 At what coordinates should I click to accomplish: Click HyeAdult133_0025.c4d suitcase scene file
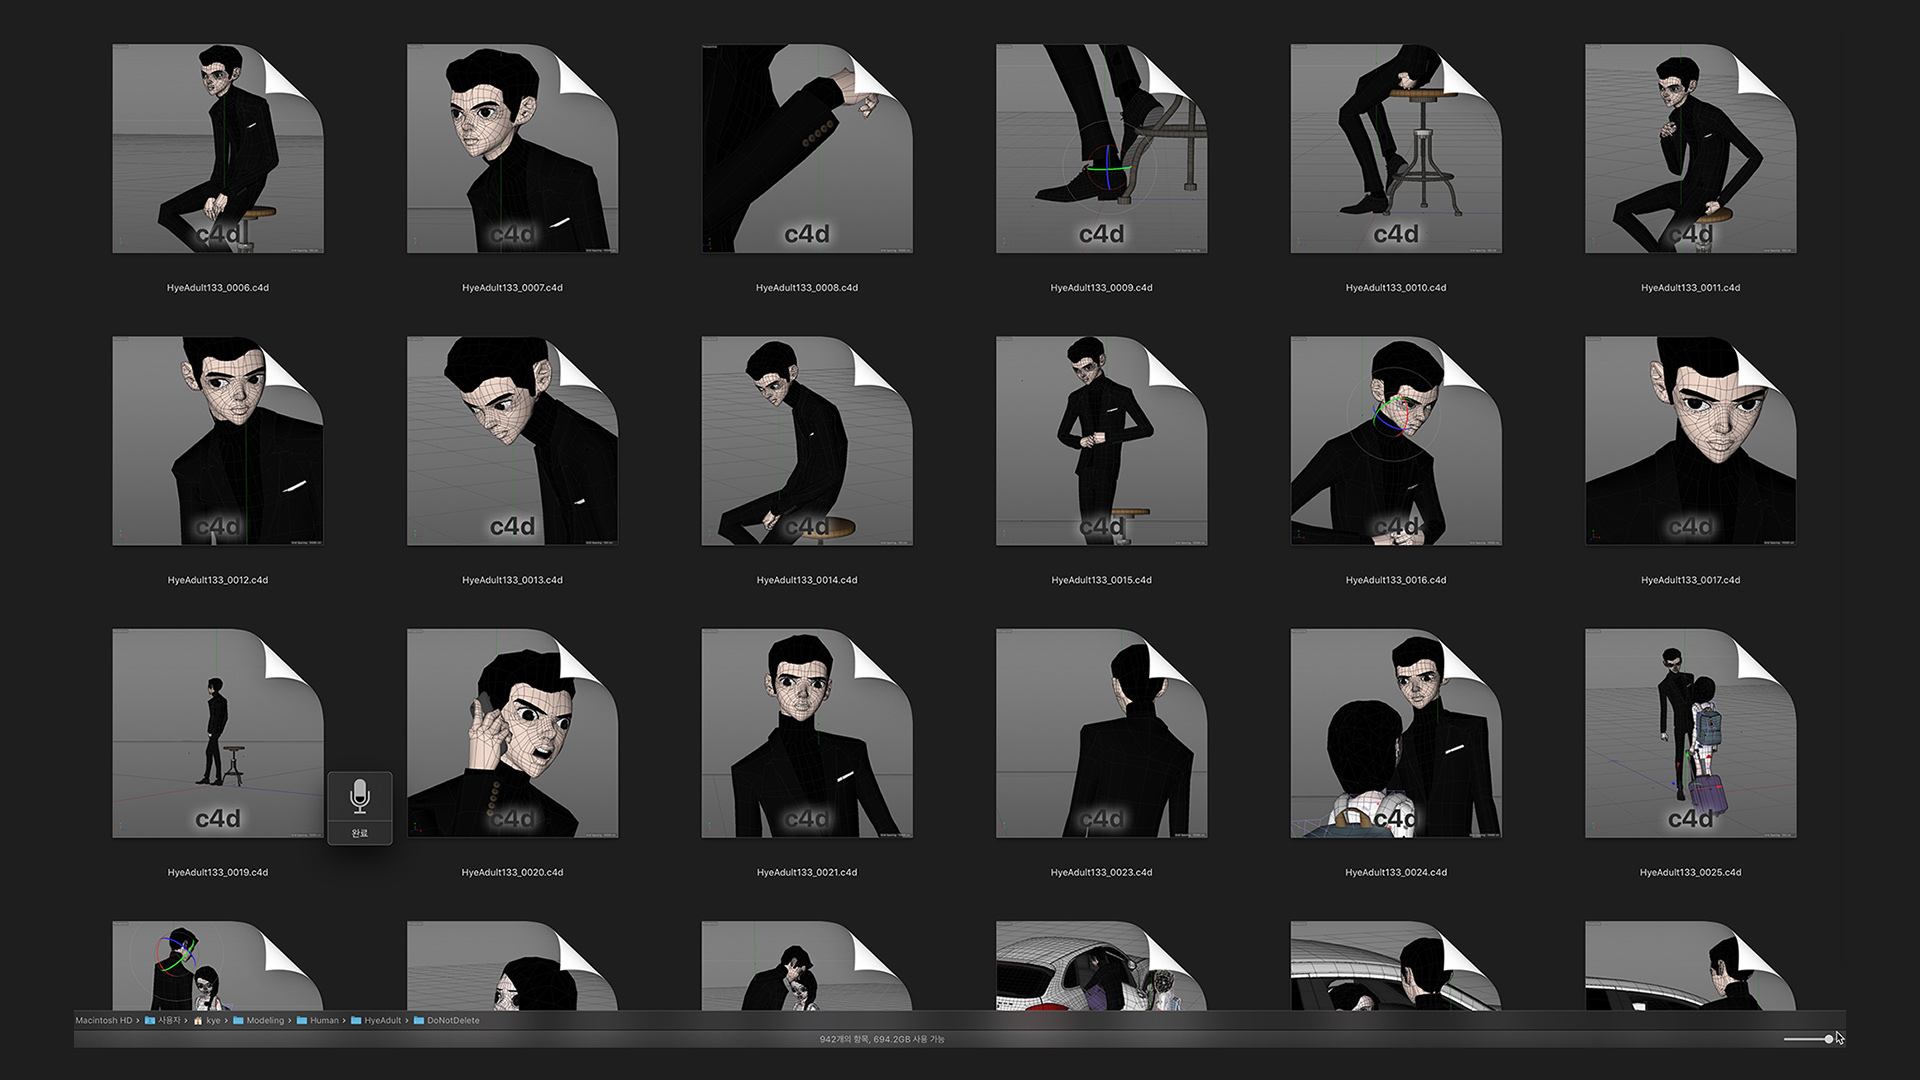click(x=1690, y=733)
